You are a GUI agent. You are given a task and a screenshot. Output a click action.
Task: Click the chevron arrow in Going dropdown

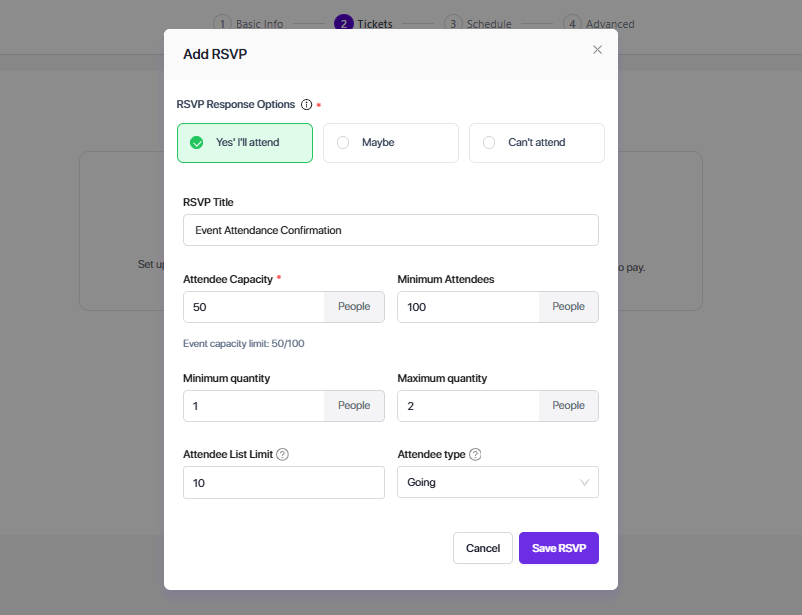(585, 483)
